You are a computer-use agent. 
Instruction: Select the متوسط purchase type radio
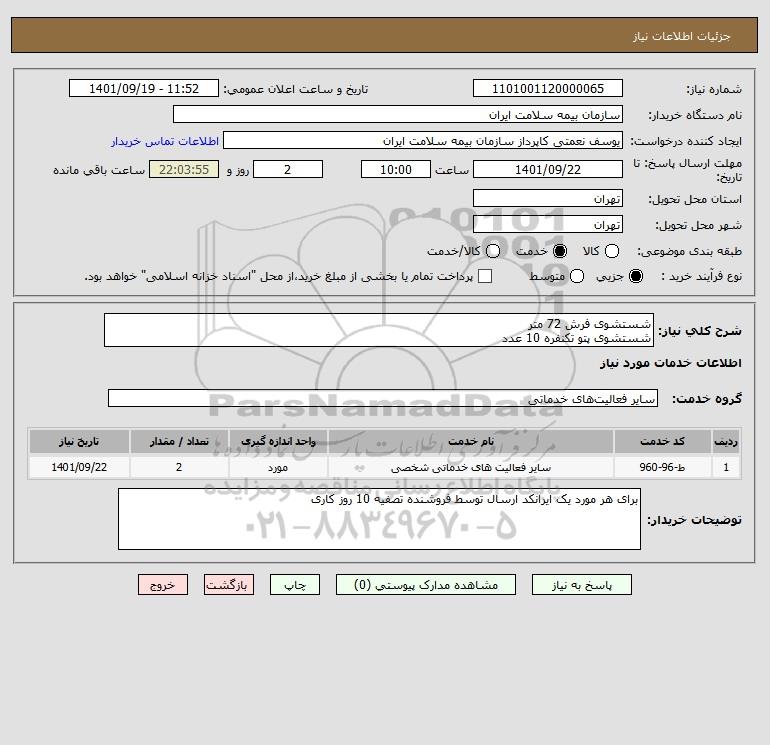pyautogui.click(x=577, y=276)
